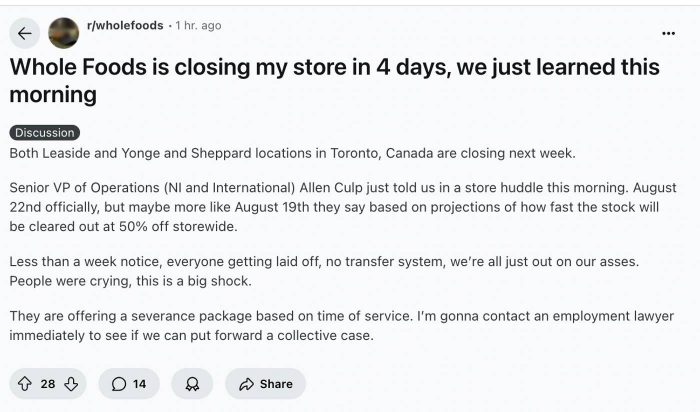700x412 pixels.
Task: Click the name Allen Culp in the text
Action: (332, 187)
